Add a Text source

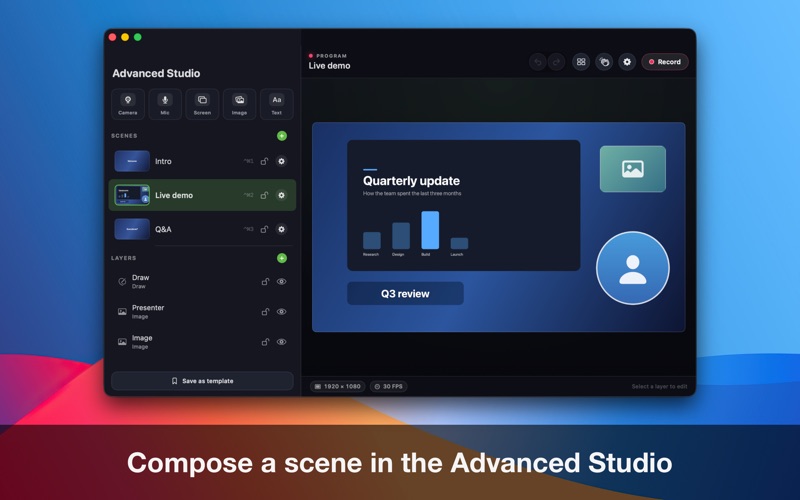tap(277, 104)
